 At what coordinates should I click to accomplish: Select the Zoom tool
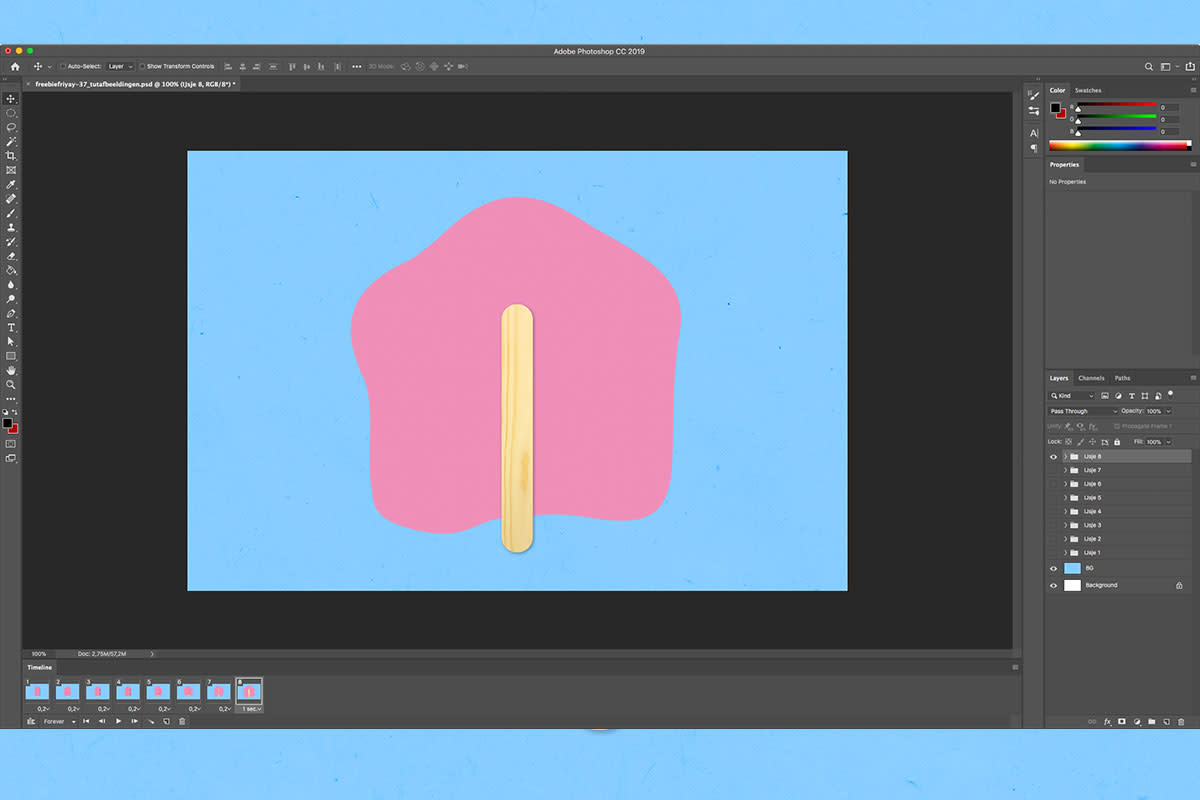tap(11, 384)
